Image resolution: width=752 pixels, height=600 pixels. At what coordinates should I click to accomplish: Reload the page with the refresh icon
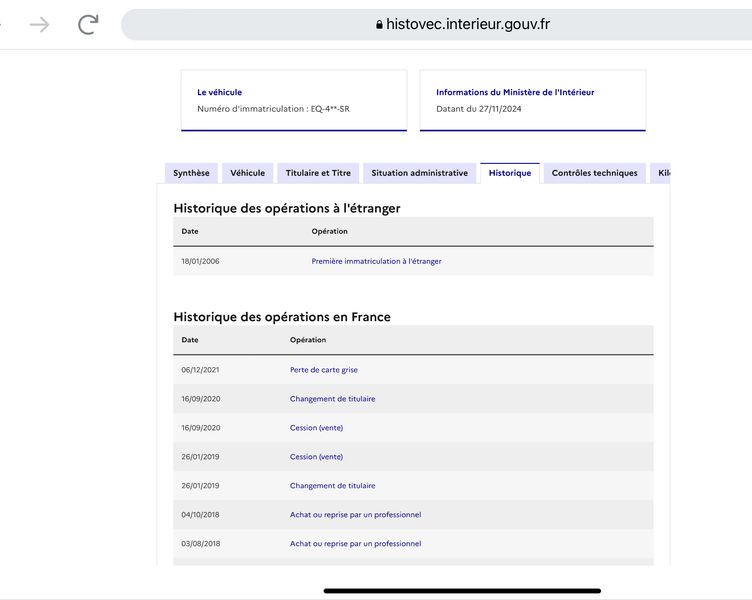tap(88, 24)
